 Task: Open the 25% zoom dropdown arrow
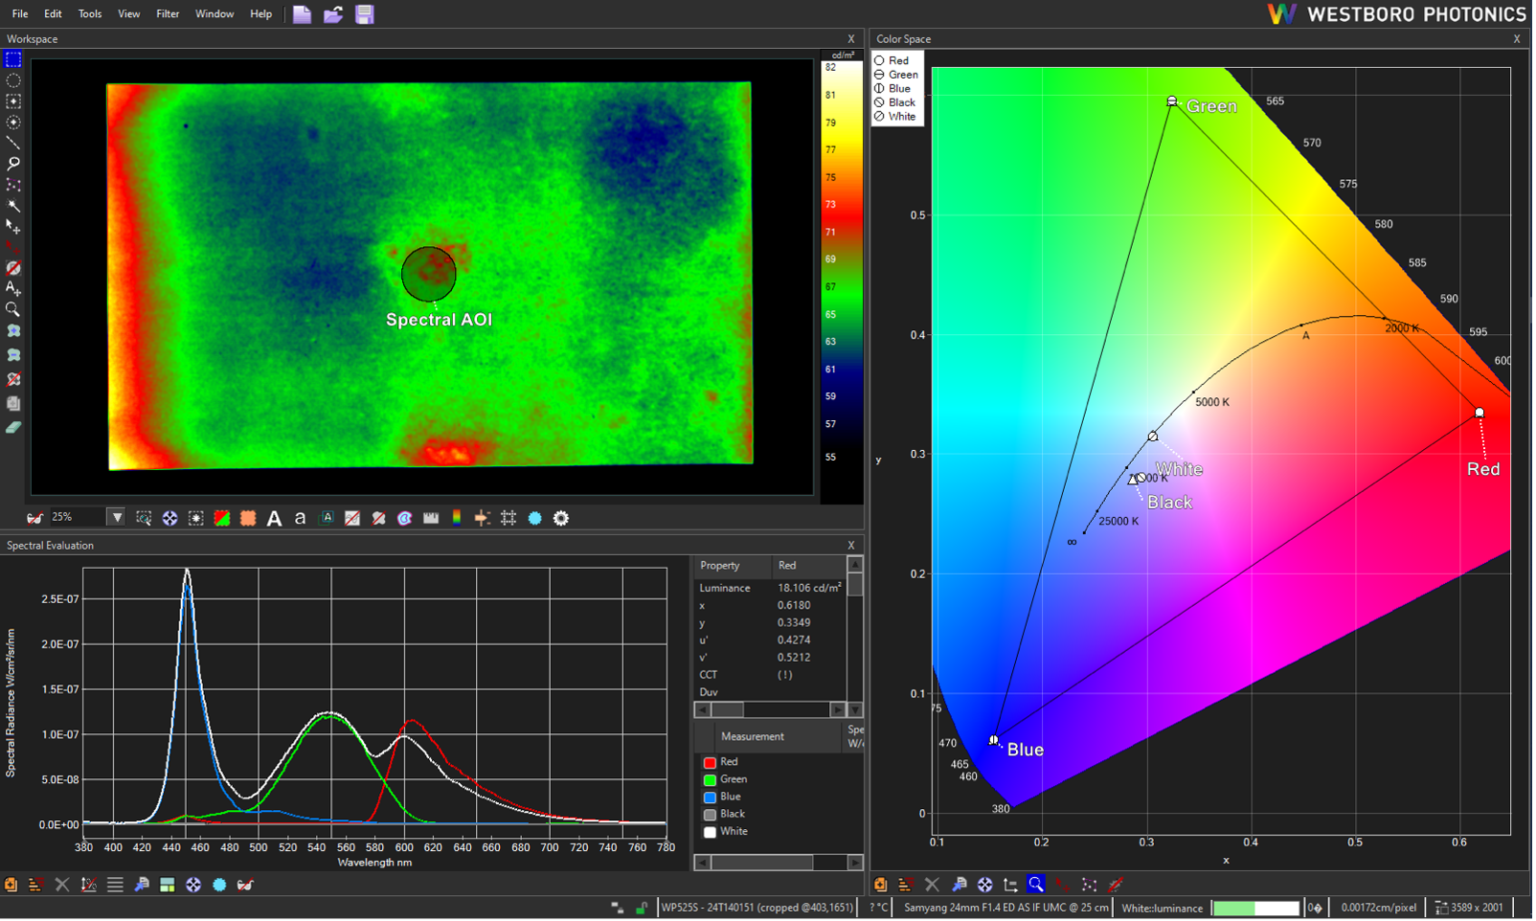pos(117,518)
